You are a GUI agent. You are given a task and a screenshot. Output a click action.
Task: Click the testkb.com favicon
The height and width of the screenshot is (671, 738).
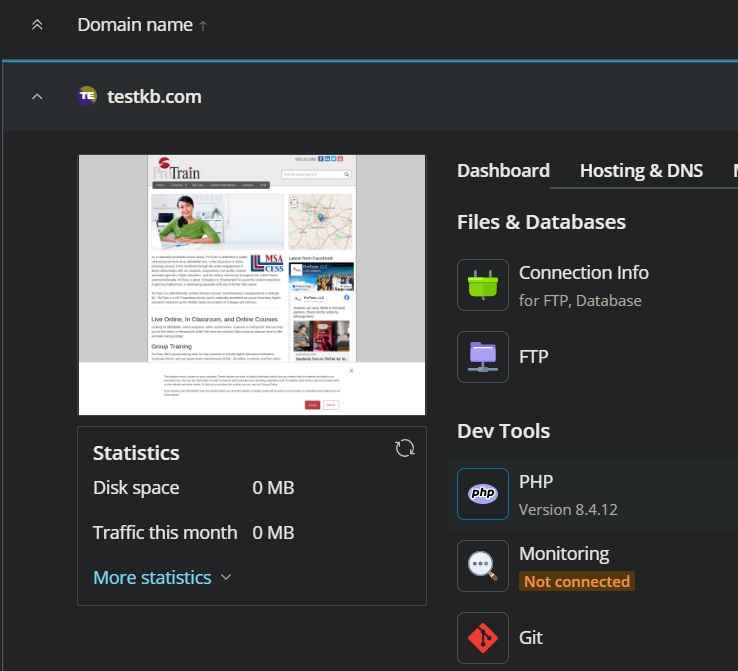88,96
